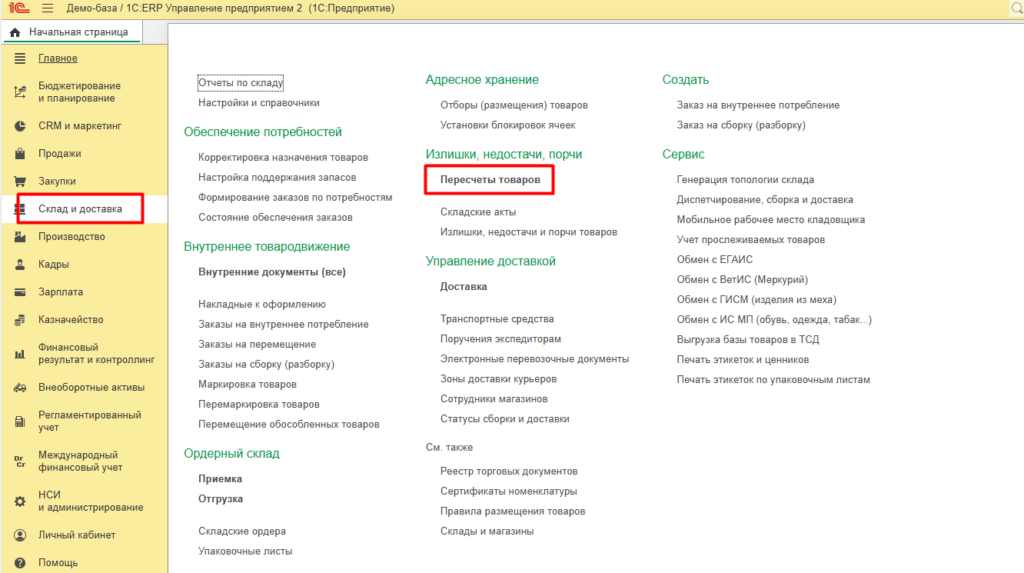This screenshot has width=1024, height=573.
Task: Click the Помощь question mark icon
Action: coord(20,563)
